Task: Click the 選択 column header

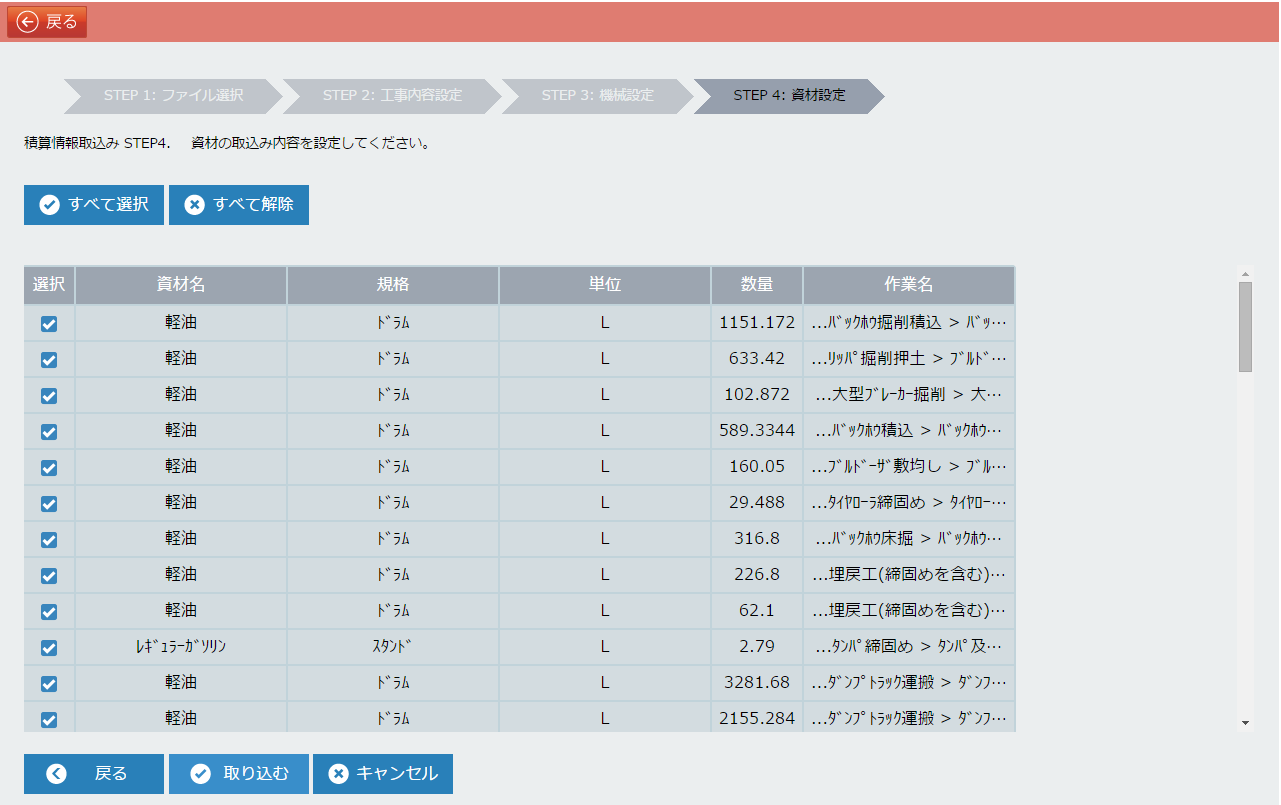Action: [49, 285]
